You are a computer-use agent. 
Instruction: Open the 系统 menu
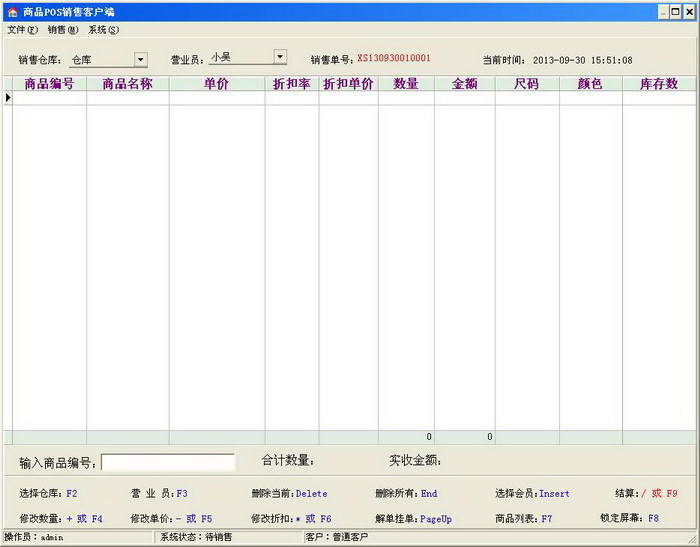[103, 30]
